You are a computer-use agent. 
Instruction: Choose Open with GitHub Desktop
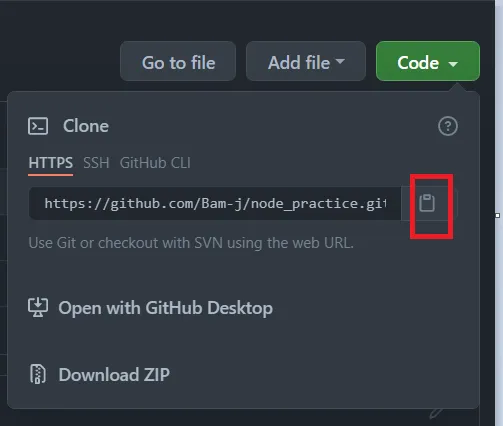coord(166,308)
